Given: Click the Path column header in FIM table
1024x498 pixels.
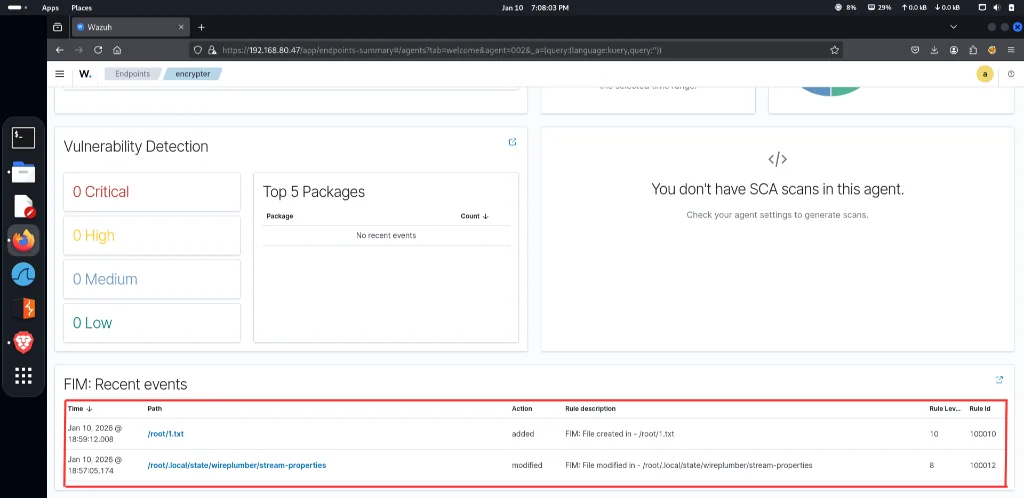Looking at the screenshot, I should 155,409.
